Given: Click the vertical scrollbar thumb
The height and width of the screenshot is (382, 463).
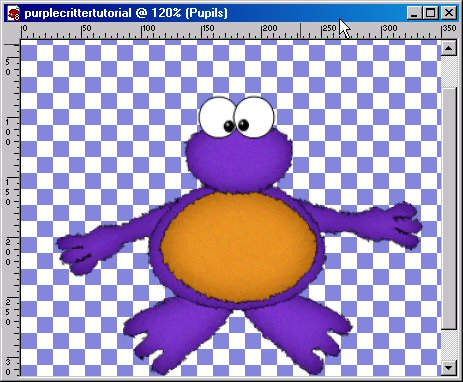Looking at the screenshot, I should (449, 209).
